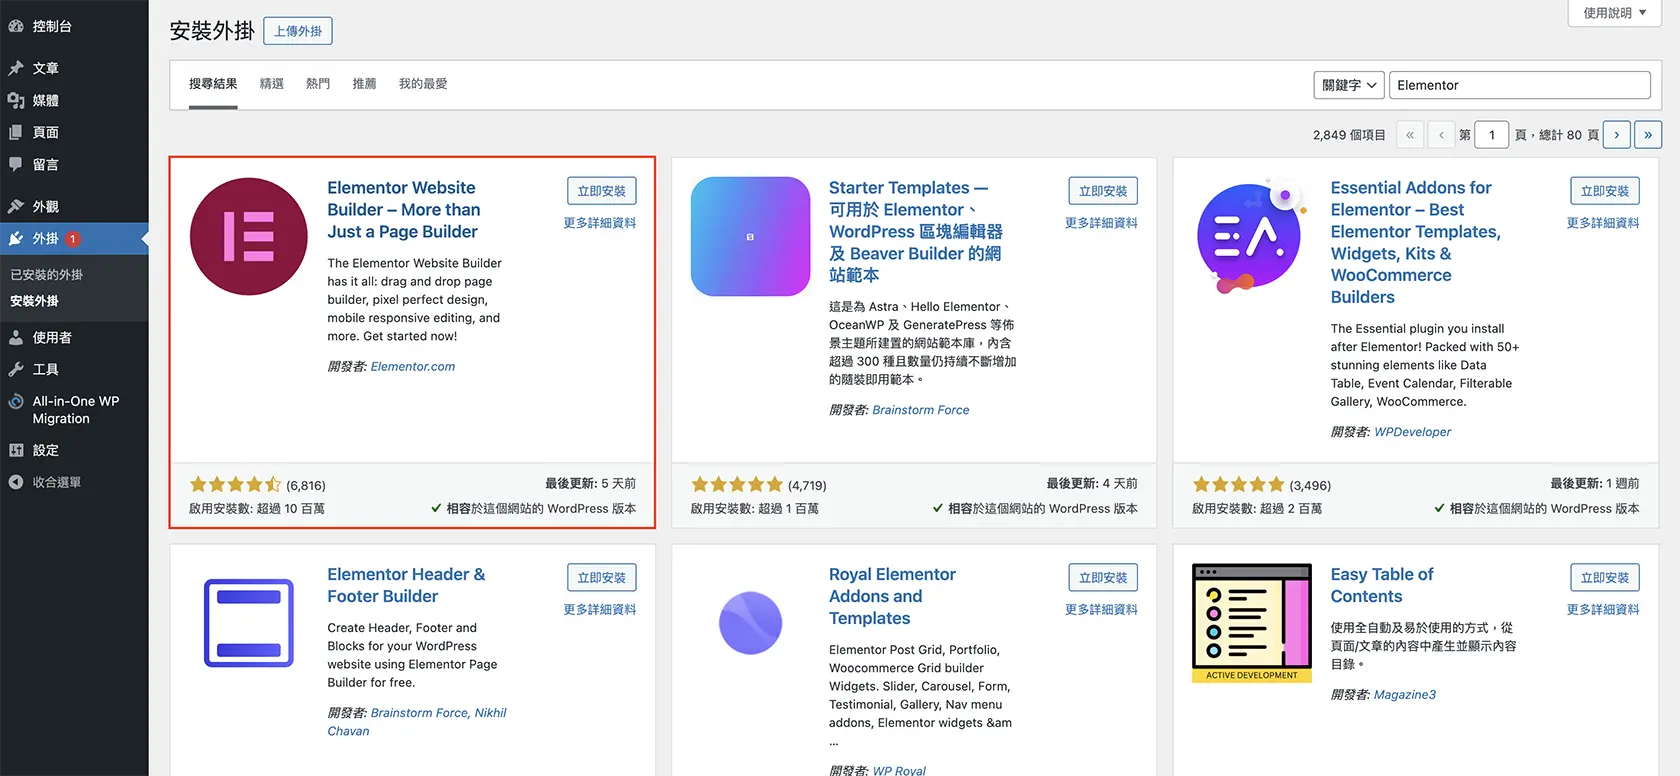Screen dimensions: 1680x776
Task: Click the 上傳外掛 upload button
Action: 298,31
